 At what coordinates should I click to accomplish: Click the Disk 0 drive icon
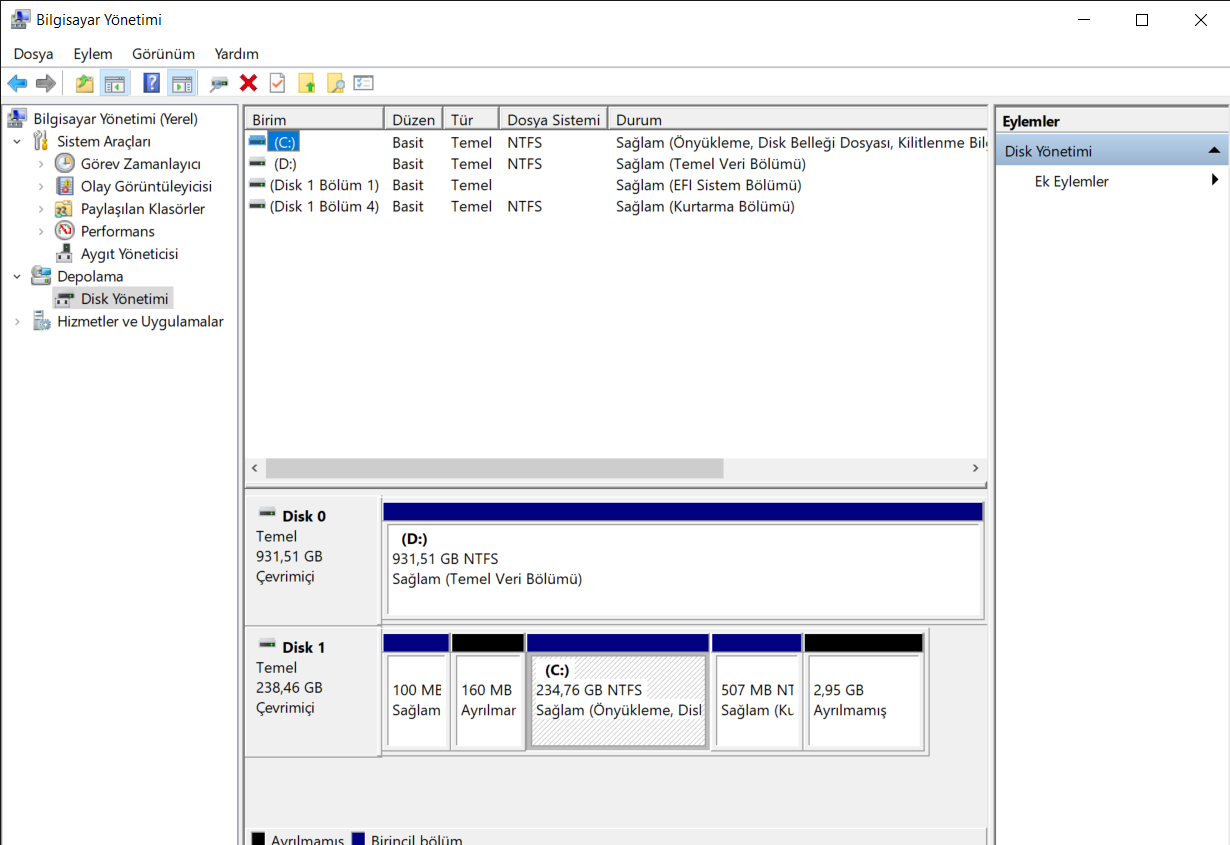click(x=267, y=513)
